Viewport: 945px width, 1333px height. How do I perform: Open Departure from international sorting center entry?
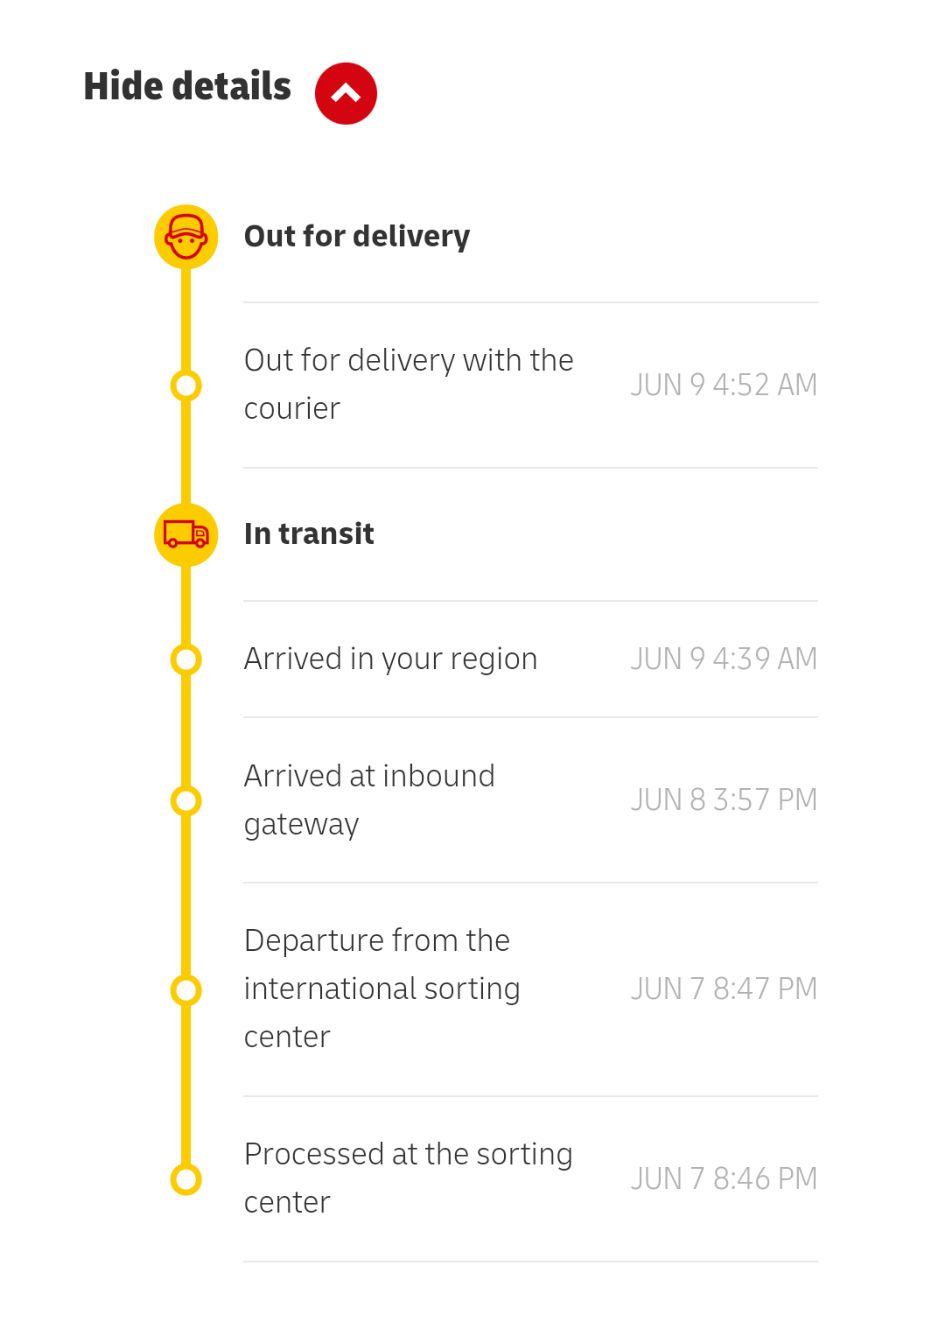coord(530,989)
